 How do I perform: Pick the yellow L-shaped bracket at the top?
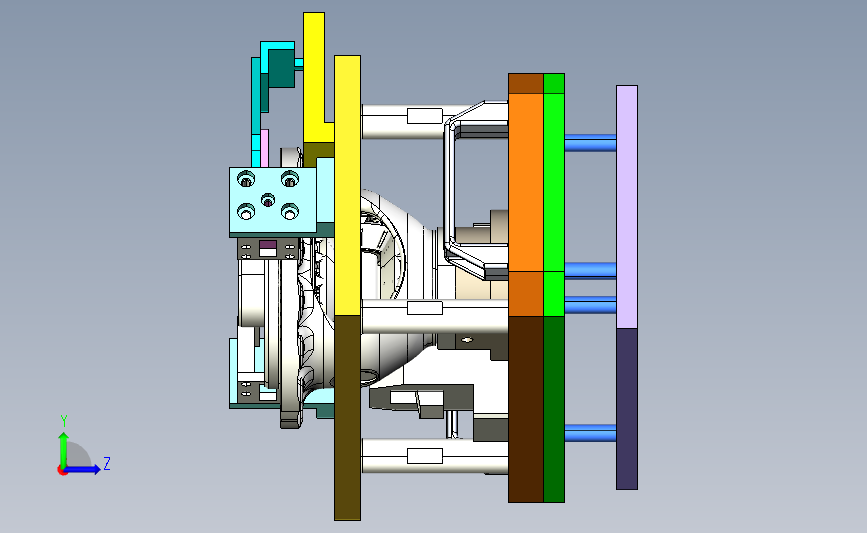coord(314,77)
